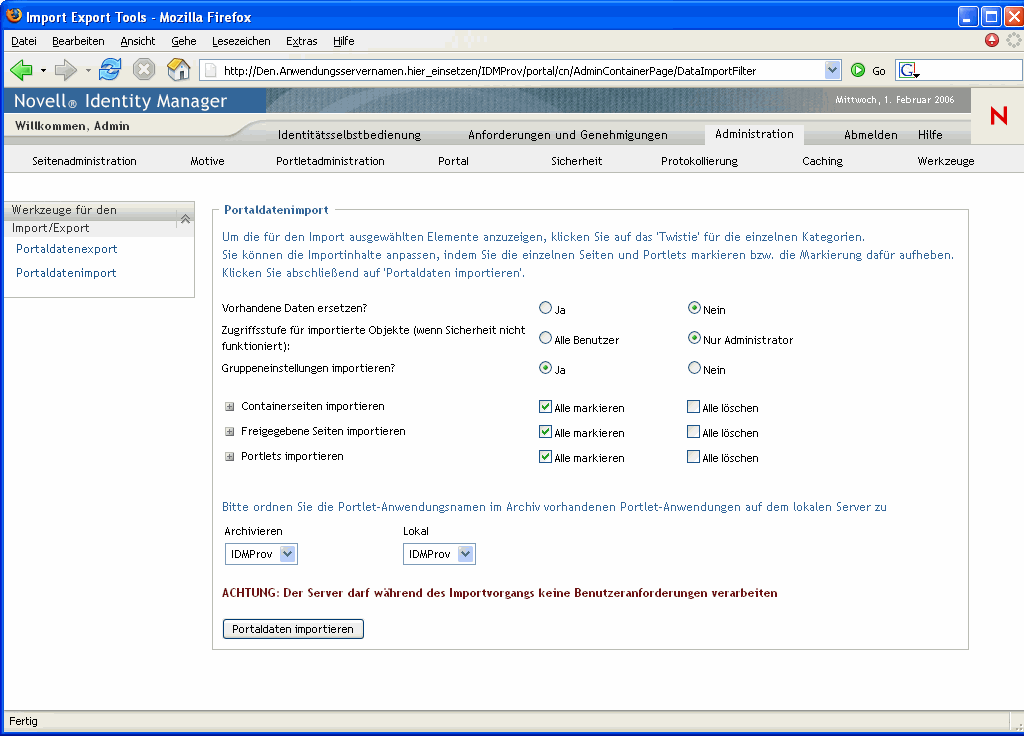Click the red update notification icon
This screenshot has width=1024, height=736.
(992, 40)
